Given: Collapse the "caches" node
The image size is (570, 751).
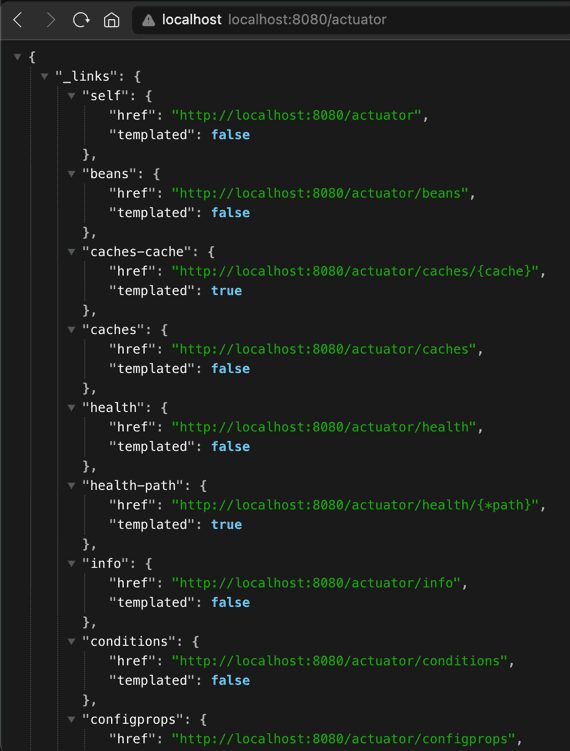Looking at the screenshot, I should (x=71, y=330).
